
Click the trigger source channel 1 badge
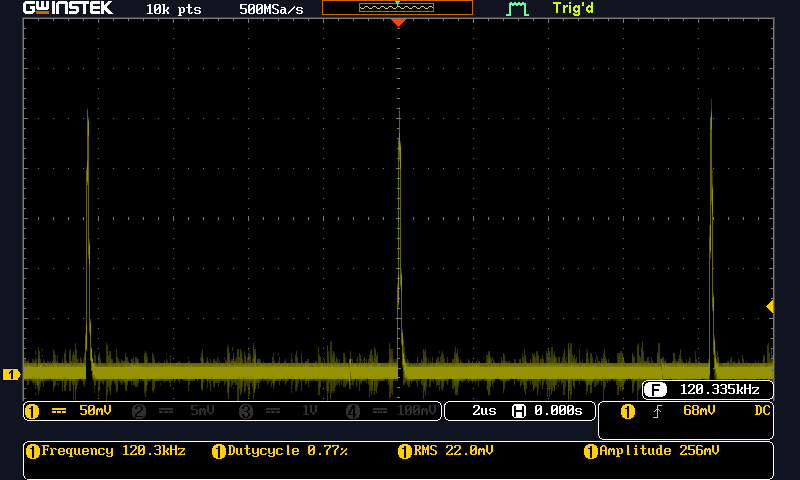(628, 412)
